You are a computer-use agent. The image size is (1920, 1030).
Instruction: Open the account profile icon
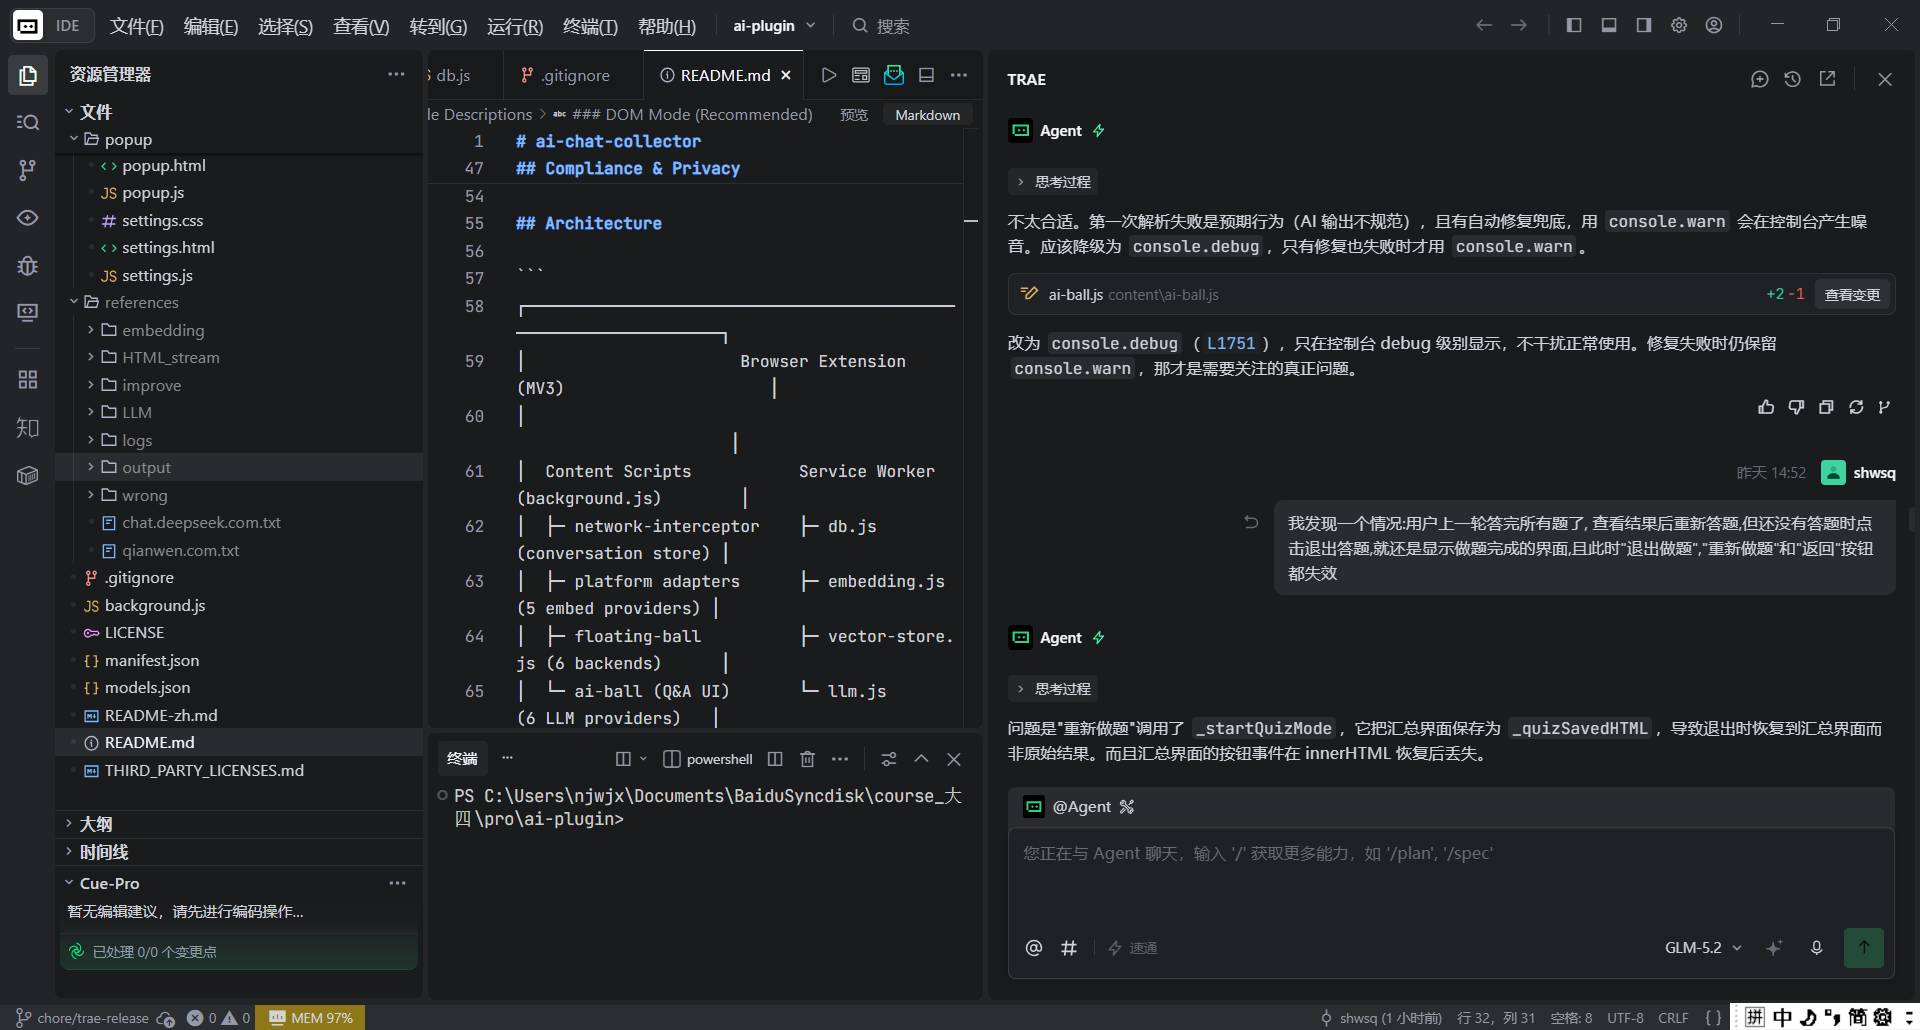[x=1714, y=25]
